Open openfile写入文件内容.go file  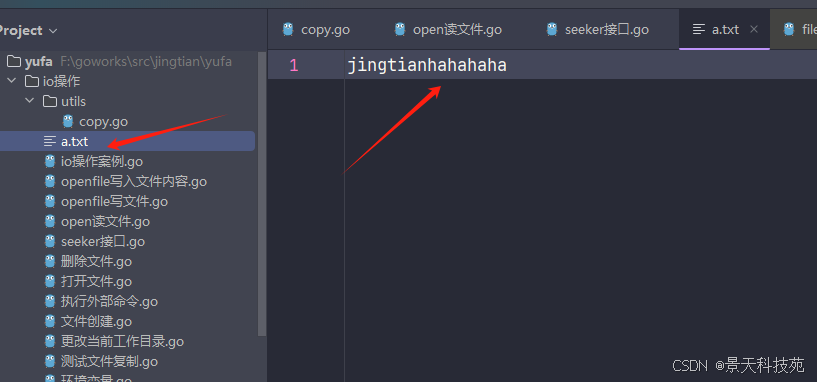click(134, 182)
